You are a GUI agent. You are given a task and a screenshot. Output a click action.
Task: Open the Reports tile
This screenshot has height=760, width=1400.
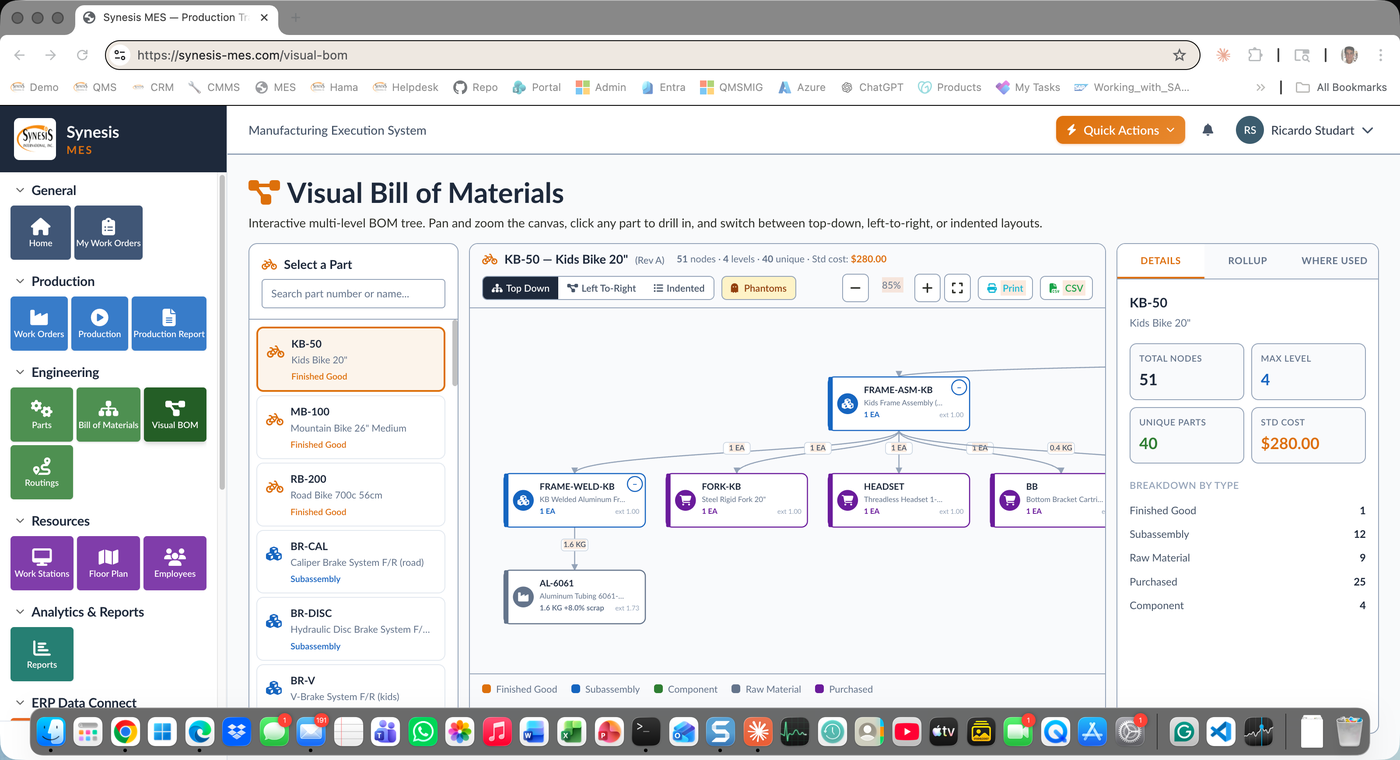[41, 654]
